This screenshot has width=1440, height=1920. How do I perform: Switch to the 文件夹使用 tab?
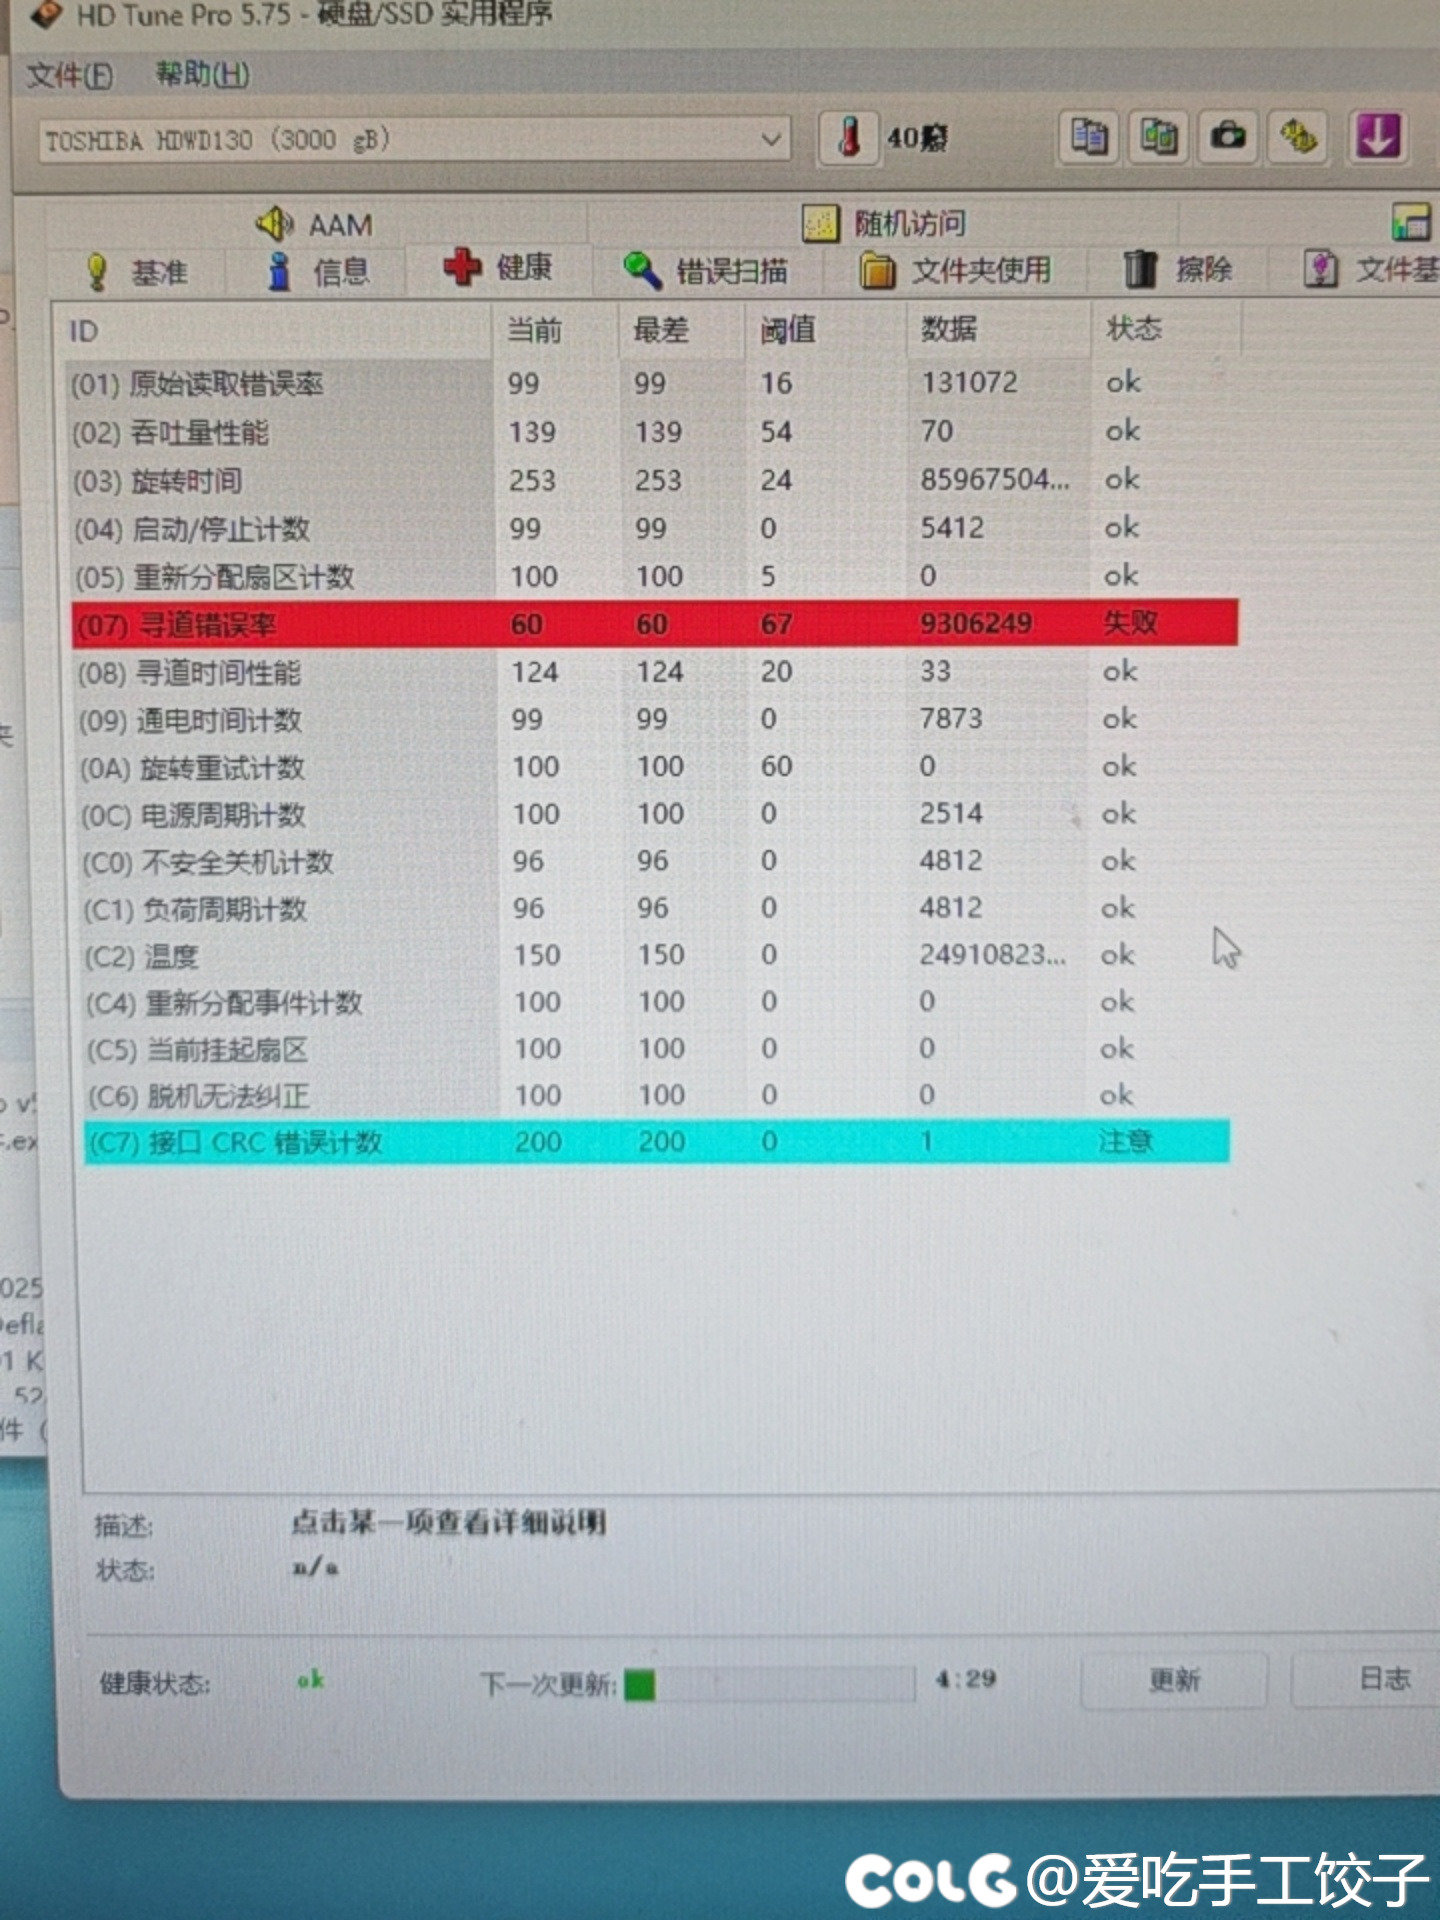click(x=956, y=270)
